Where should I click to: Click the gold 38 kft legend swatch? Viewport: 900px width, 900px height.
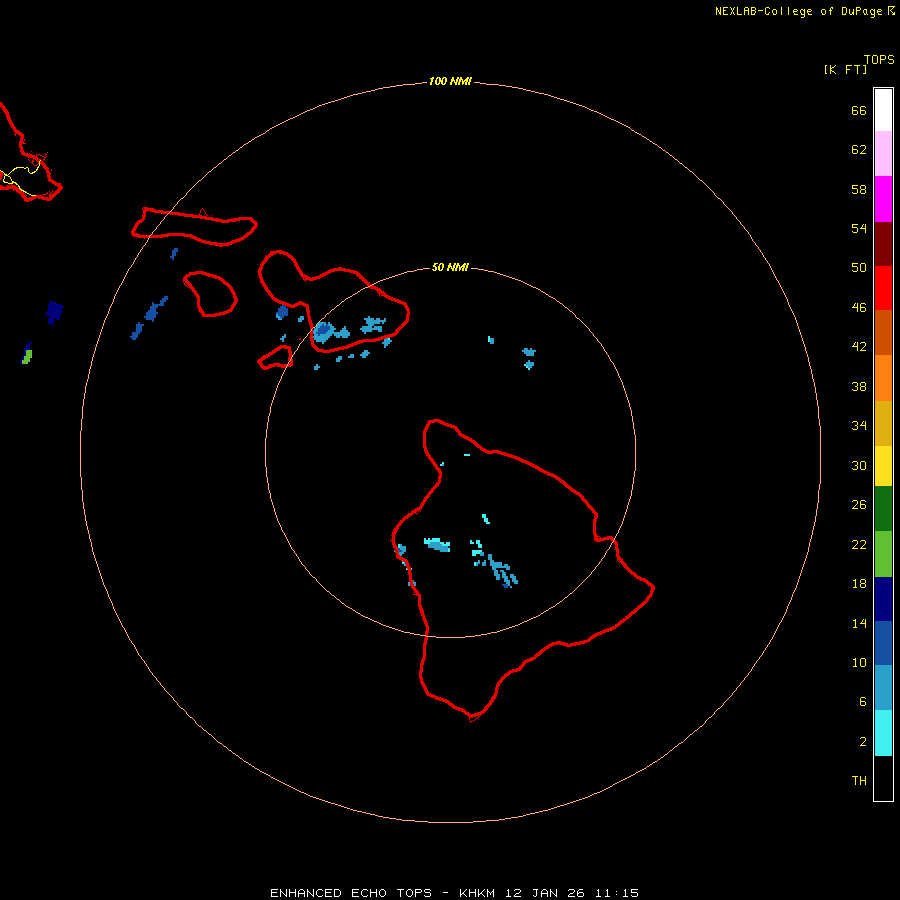[883, 423]
